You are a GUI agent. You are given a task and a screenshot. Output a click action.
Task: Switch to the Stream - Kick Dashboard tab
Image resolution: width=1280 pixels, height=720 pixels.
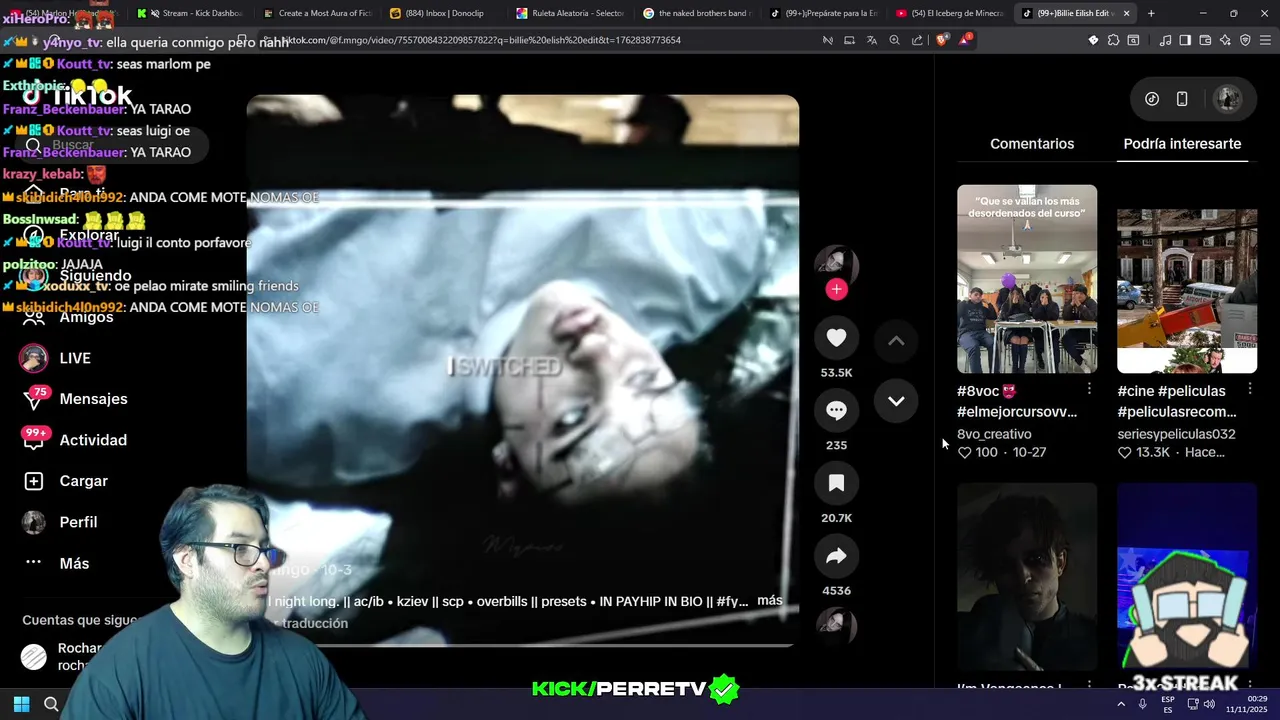194,13
